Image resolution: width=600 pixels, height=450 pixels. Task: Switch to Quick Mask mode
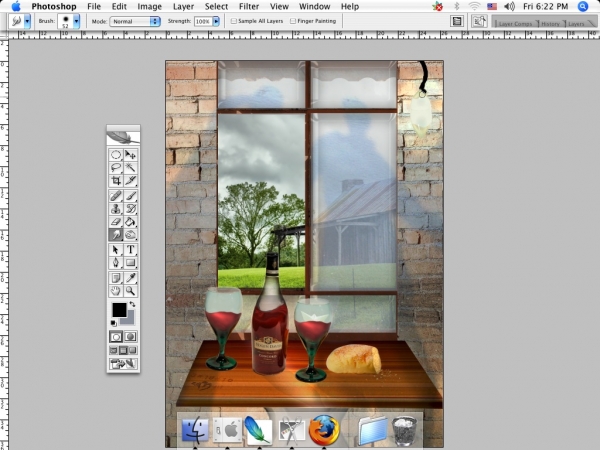[x=130, y=337]
